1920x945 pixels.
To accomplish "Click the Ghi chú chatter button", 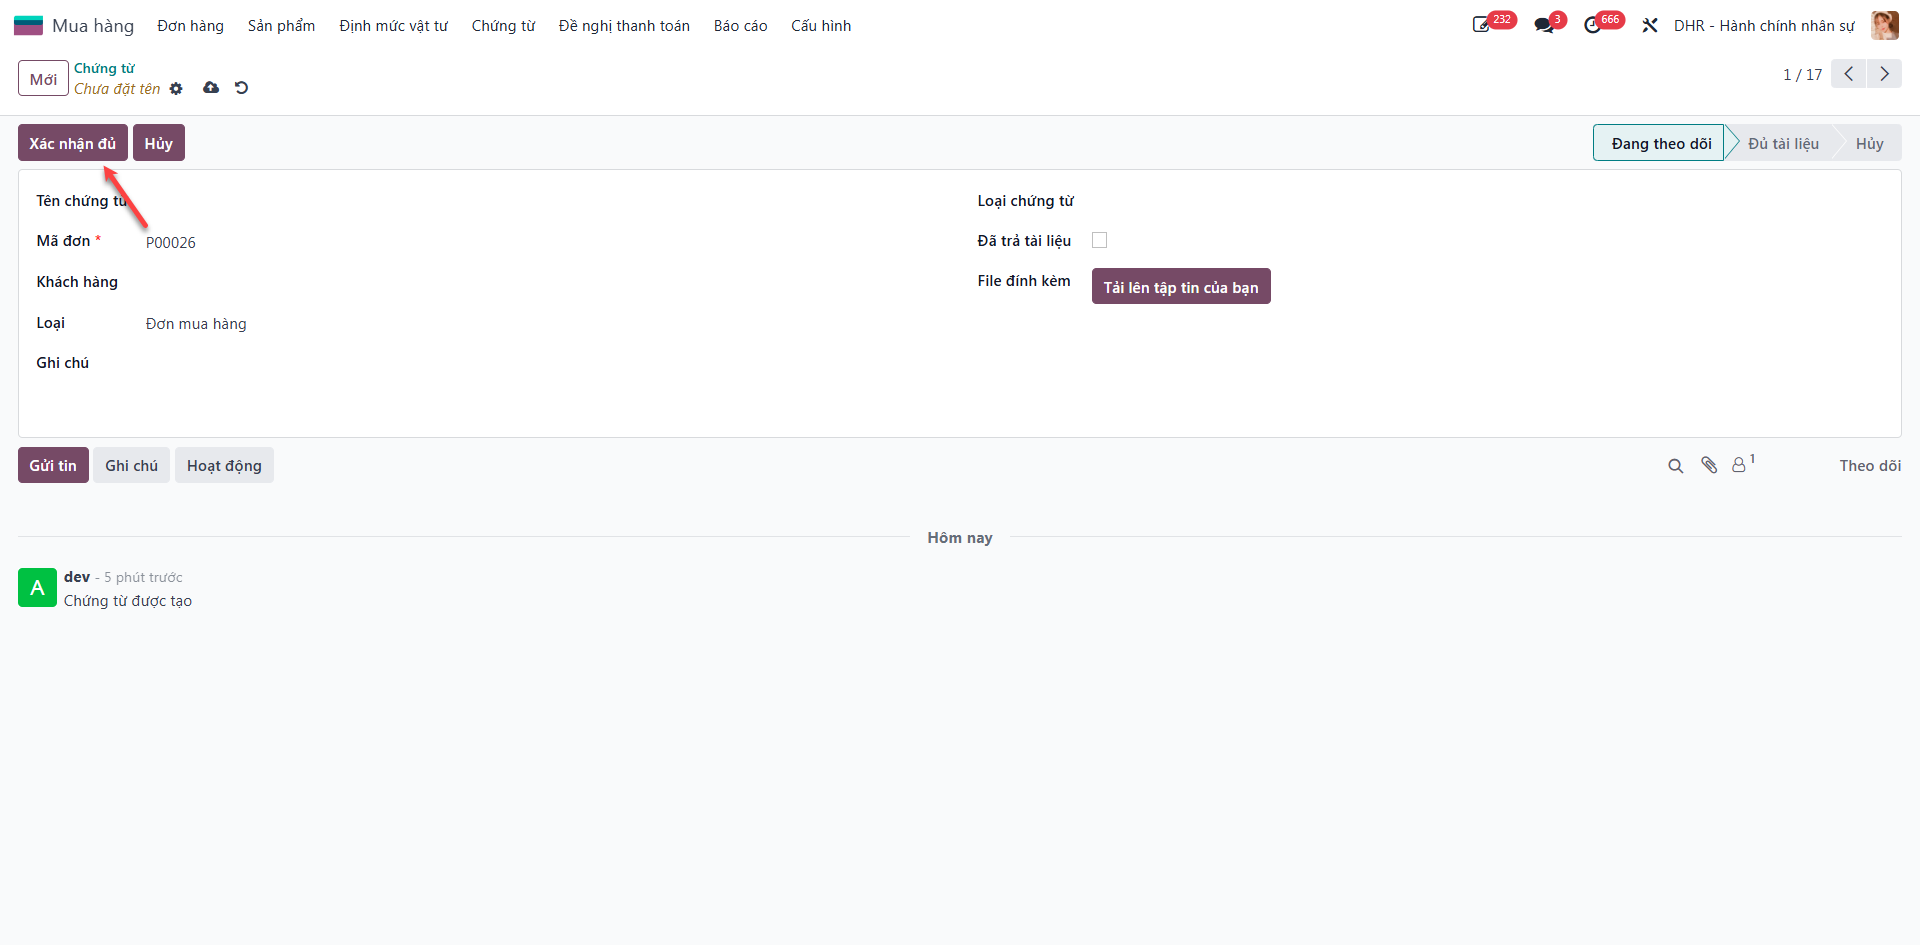I will (131, 465).
